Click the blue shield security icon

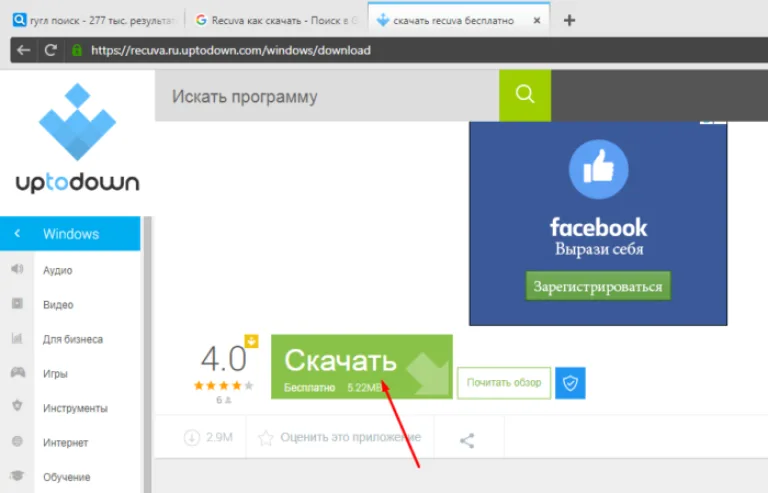570,383
